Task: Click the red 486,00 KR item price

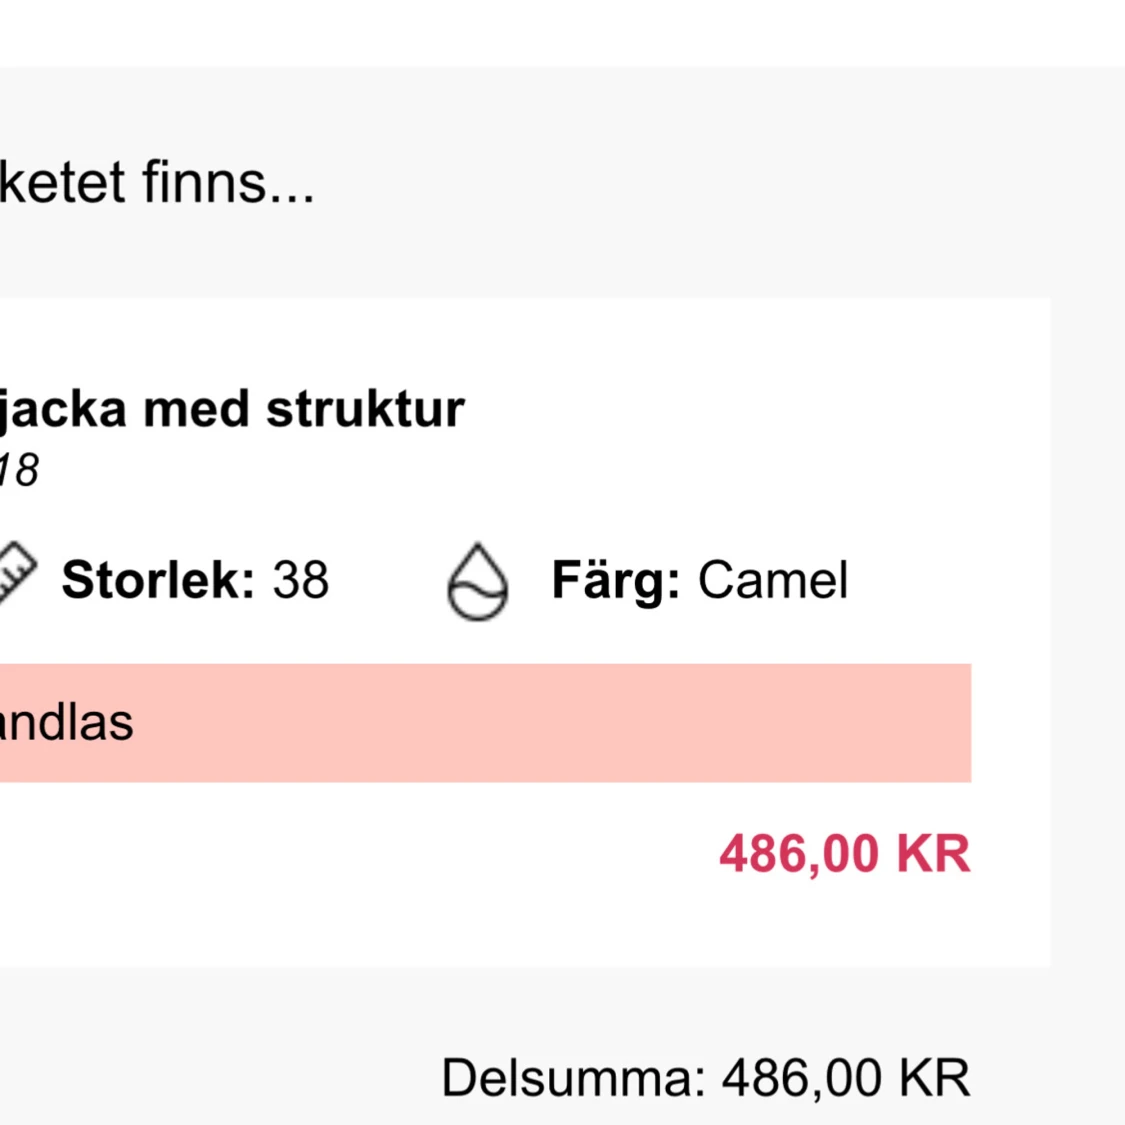Action: coord(845,854)
